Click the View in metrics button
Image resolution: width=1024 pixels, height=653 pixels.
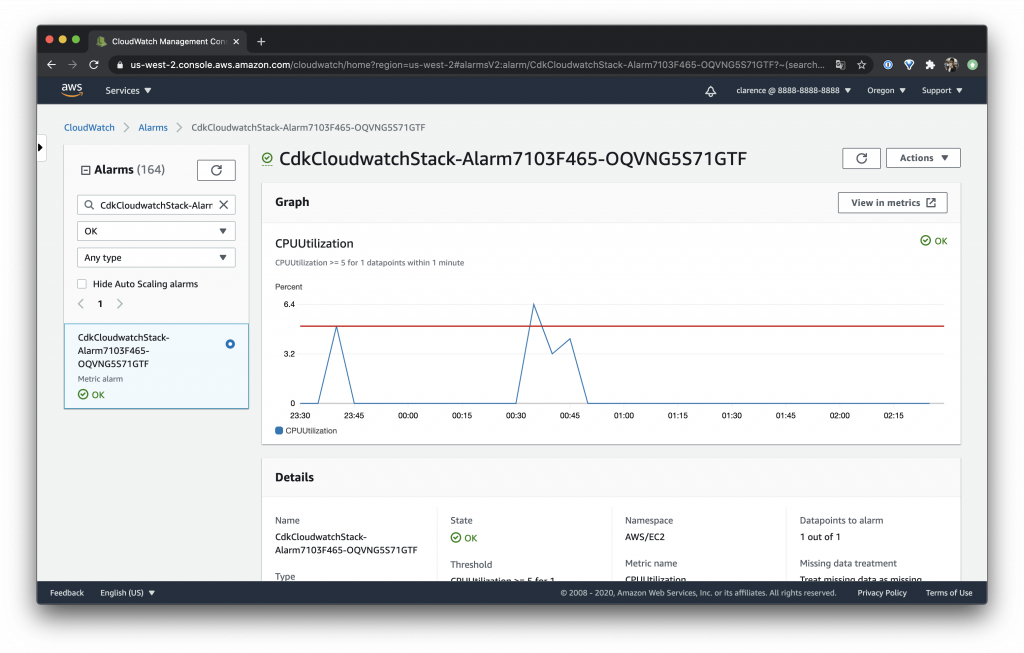[x=892, y=203]
